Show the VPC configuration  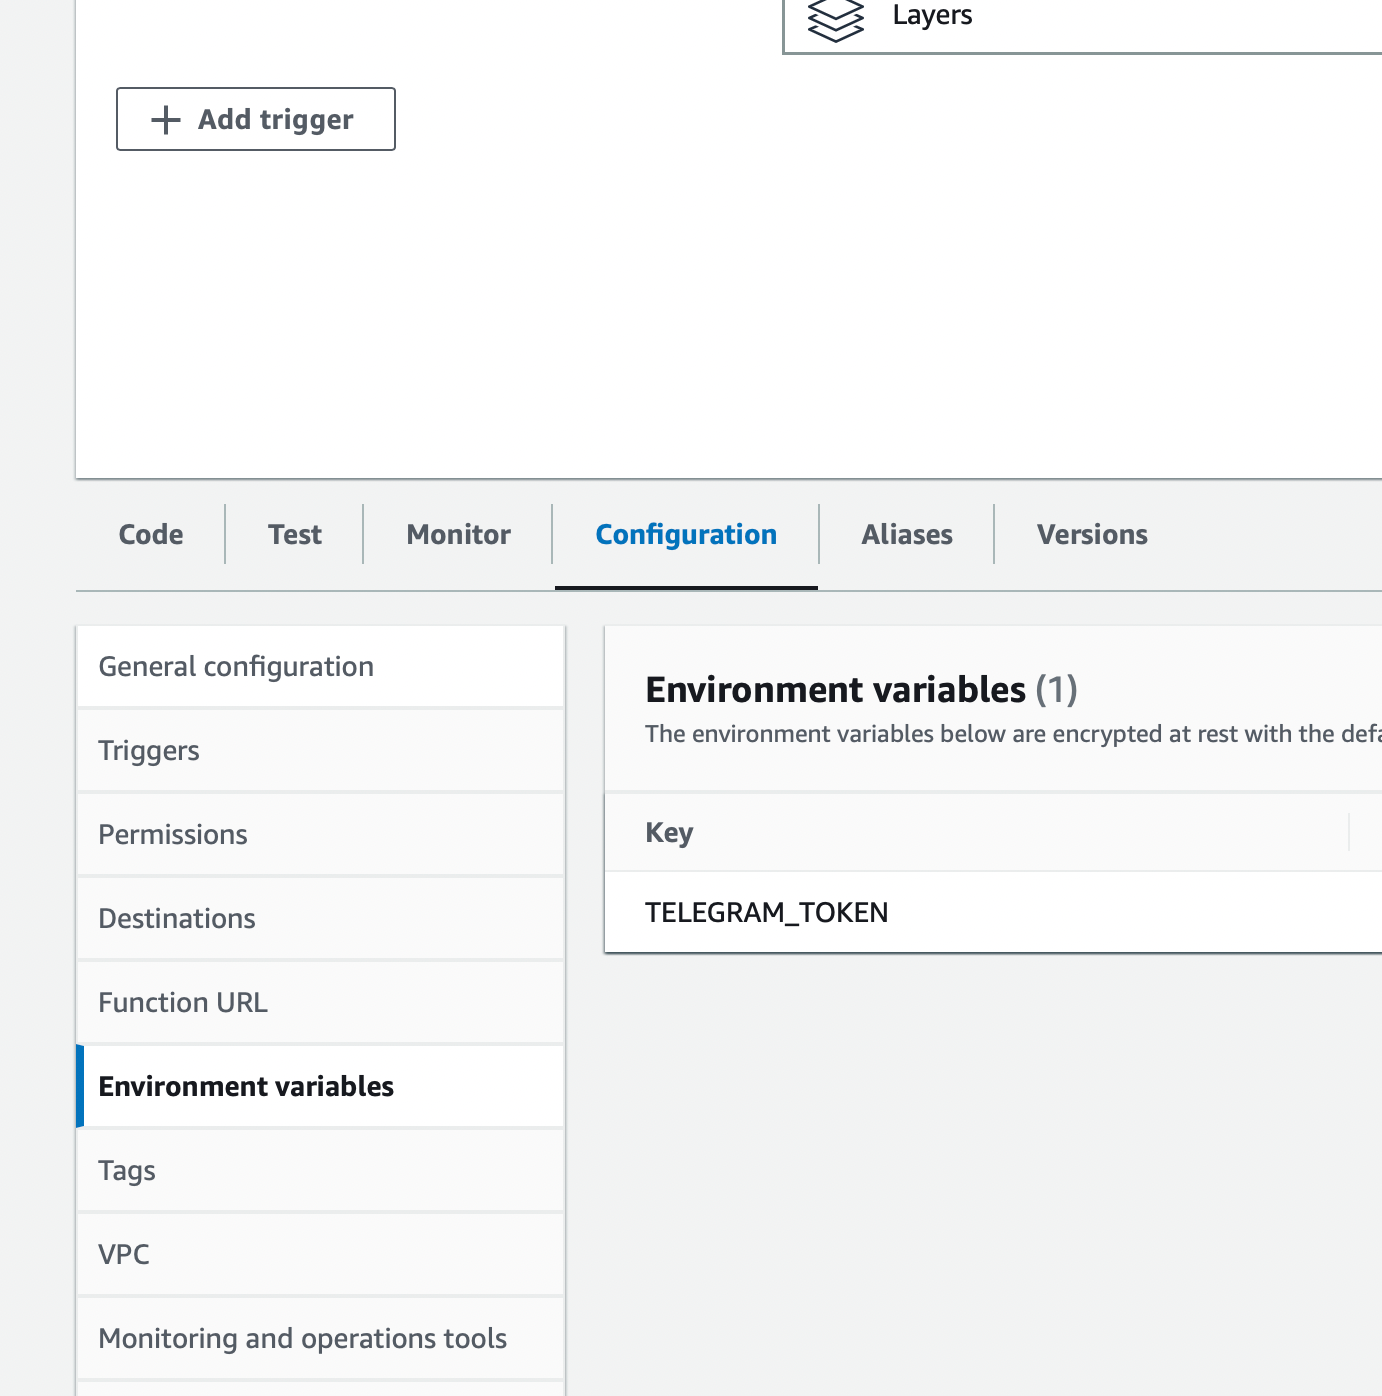124,1255
